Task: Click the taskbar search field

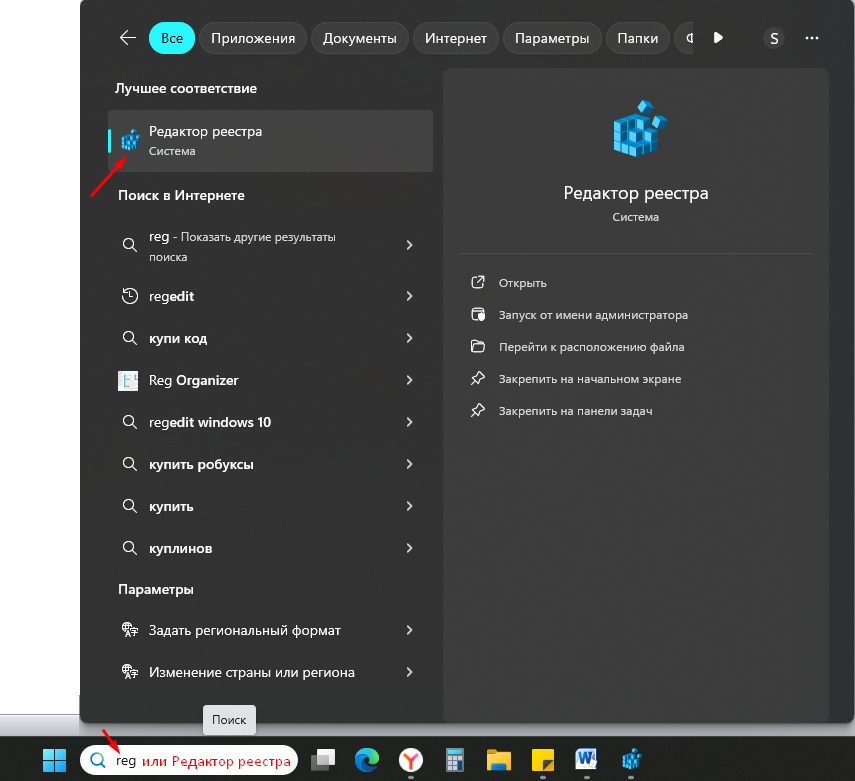Action: point(189,760)
